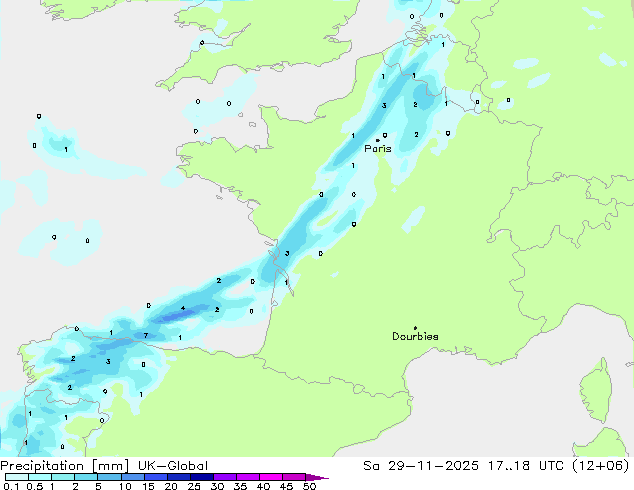Click the legend value '0.1'
Viewport: 634px width, 490px height.
[11, 486]
